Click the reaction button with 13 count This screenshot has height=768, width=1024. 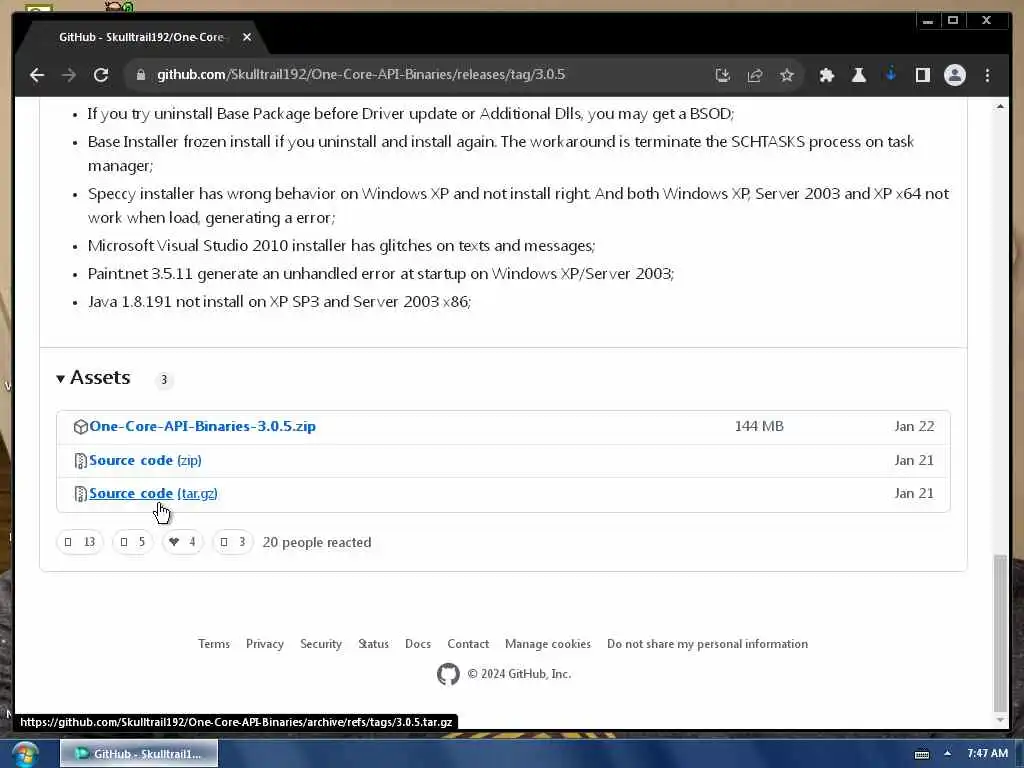tap(80, 542)
